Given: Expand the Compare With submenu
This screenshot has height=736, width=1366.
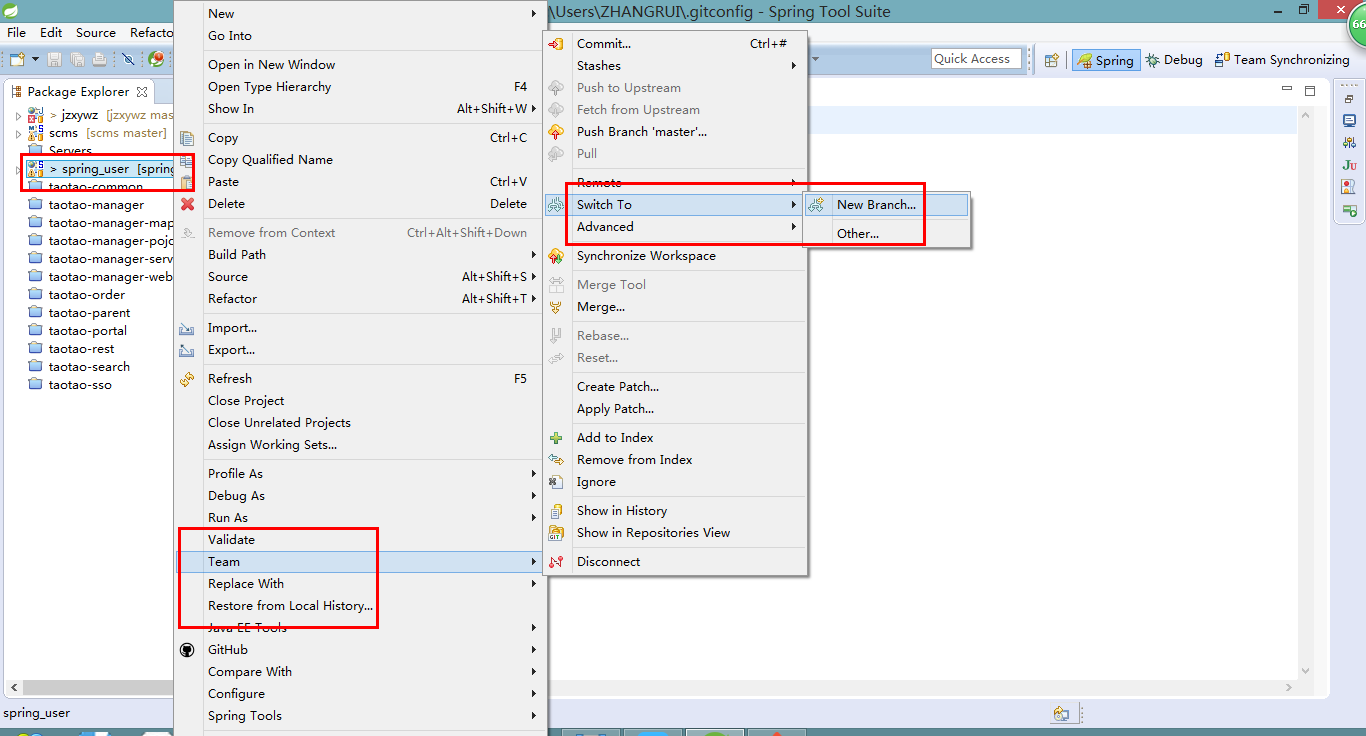Looking at the screenshot, I should click(534, 672).
